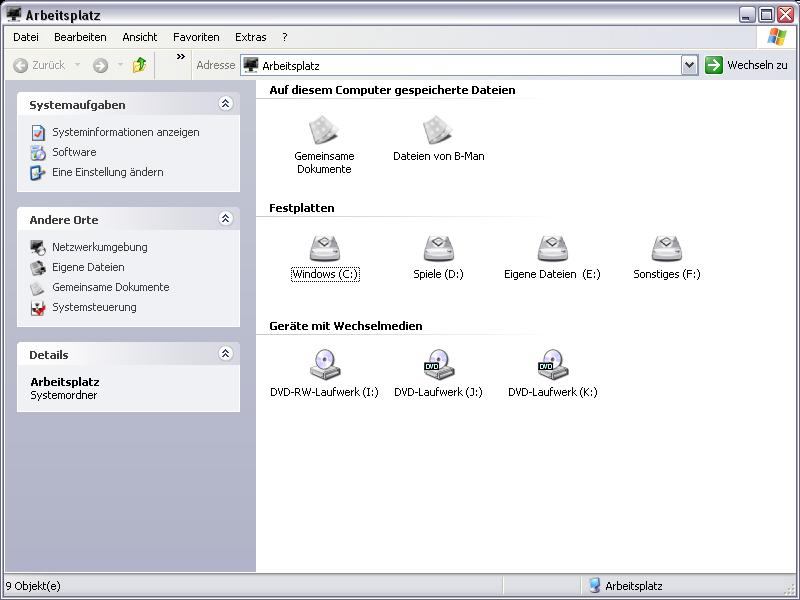Click the Auf diesem Computer gespeicherte Dateien header

392,90
